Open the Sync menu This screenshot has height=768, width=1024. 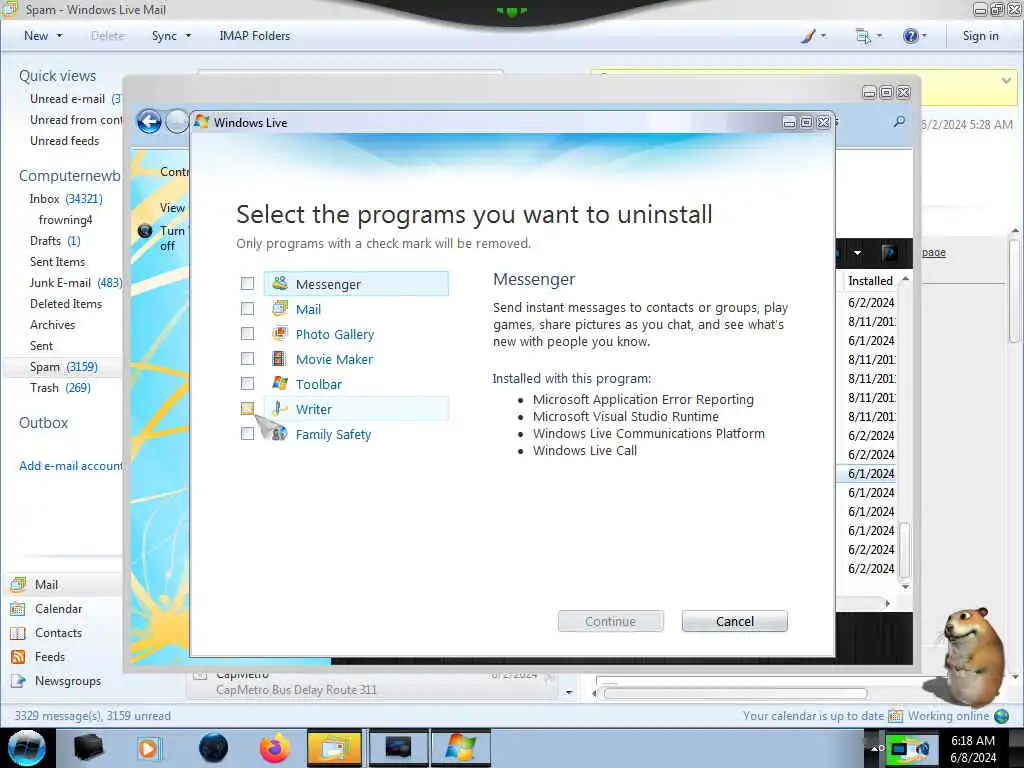[164, 36]
